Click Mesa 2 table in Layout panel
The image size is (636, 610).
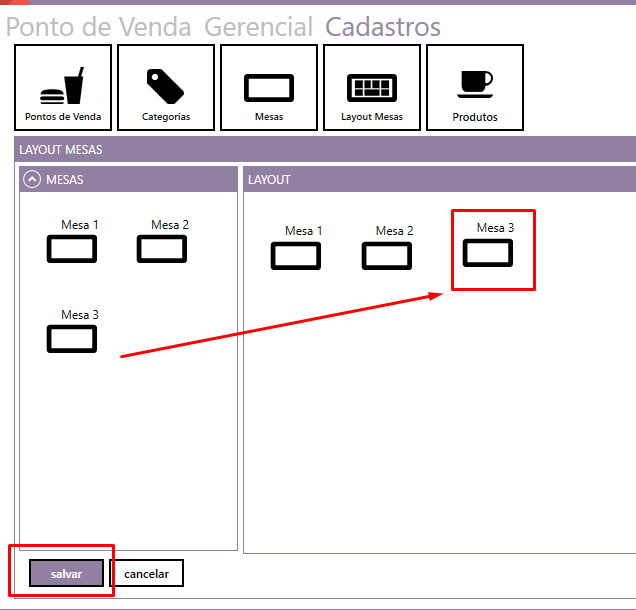tap(387, 255)
